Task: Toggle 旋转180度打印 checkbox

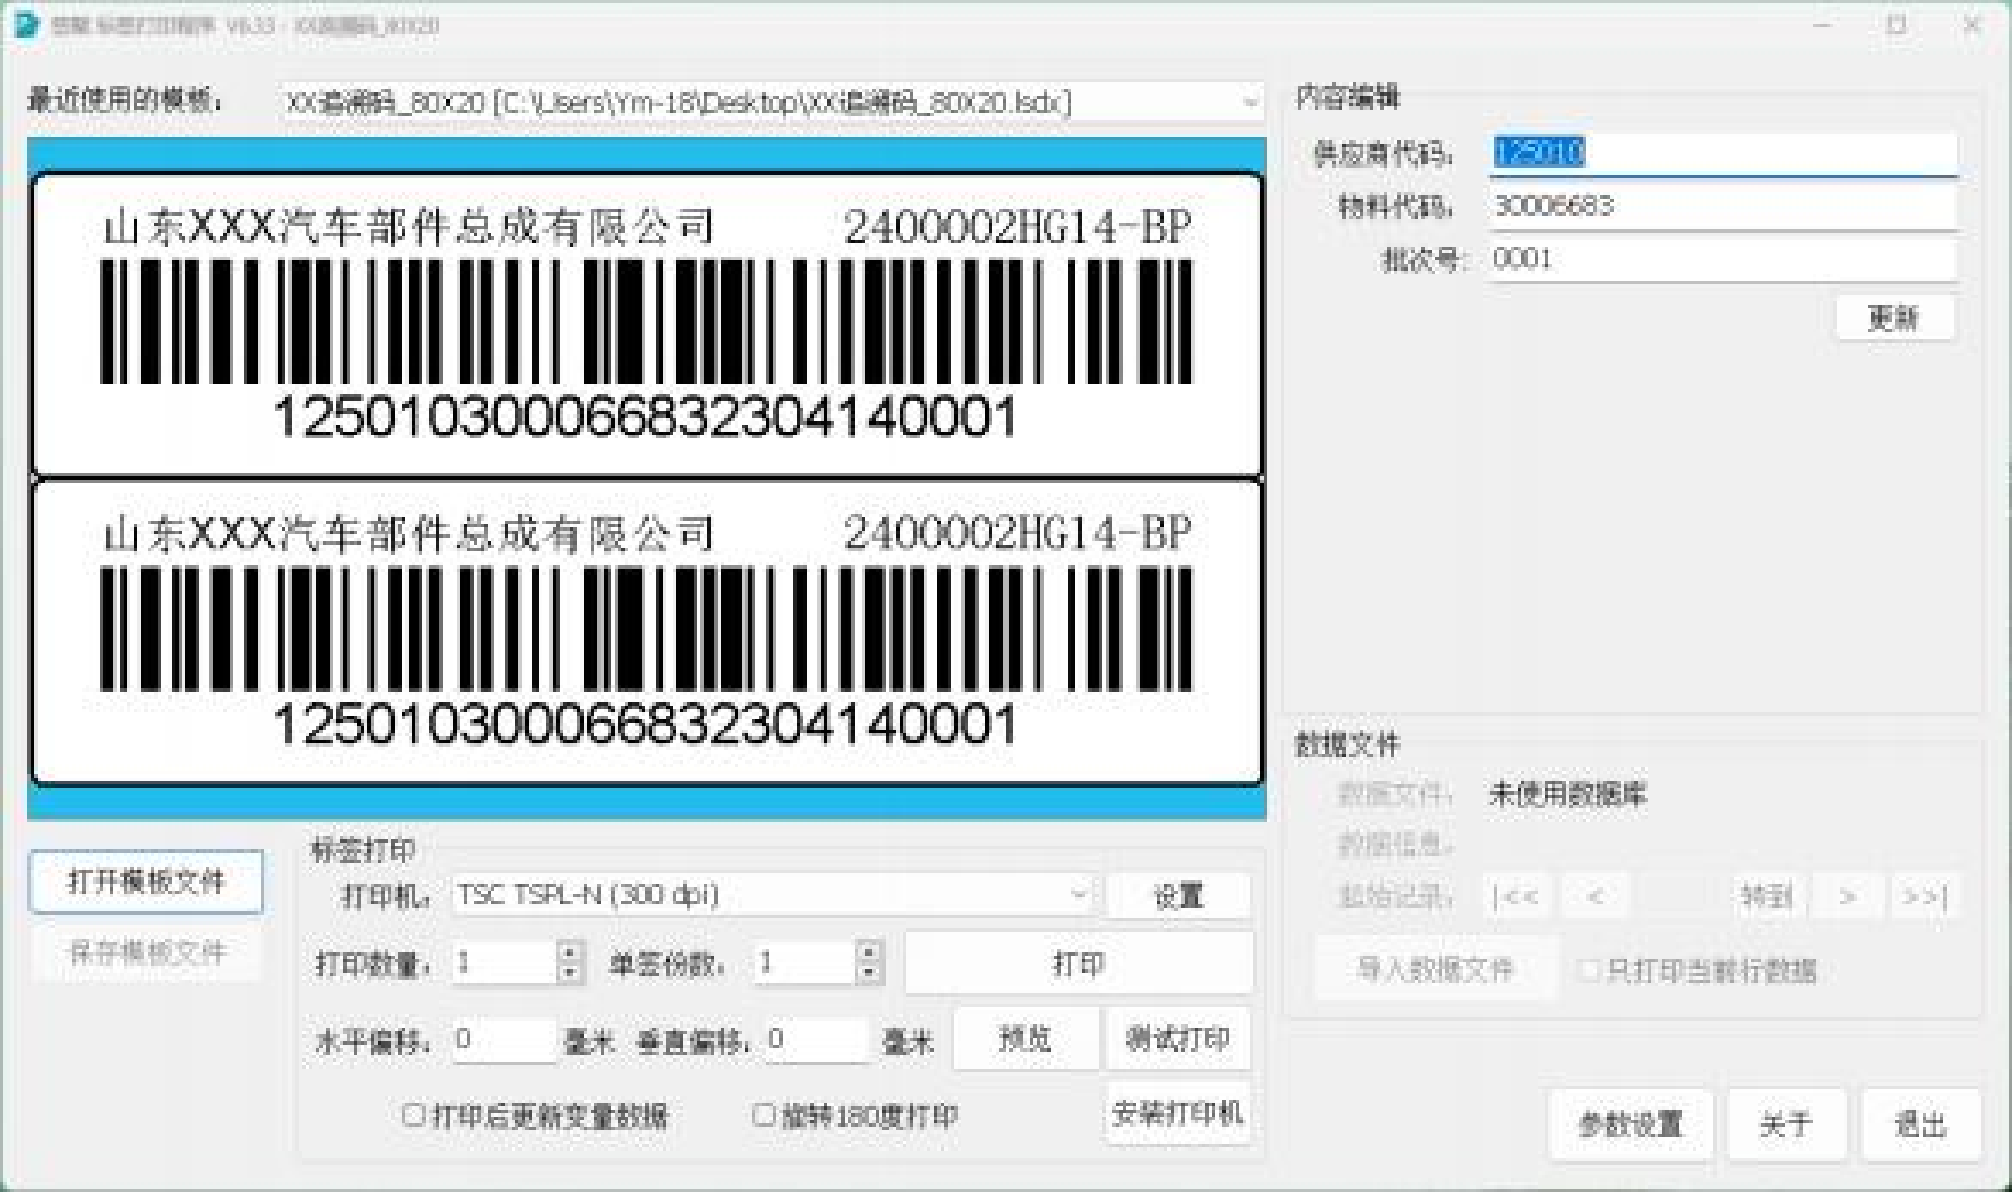Action: point(763,1114)
